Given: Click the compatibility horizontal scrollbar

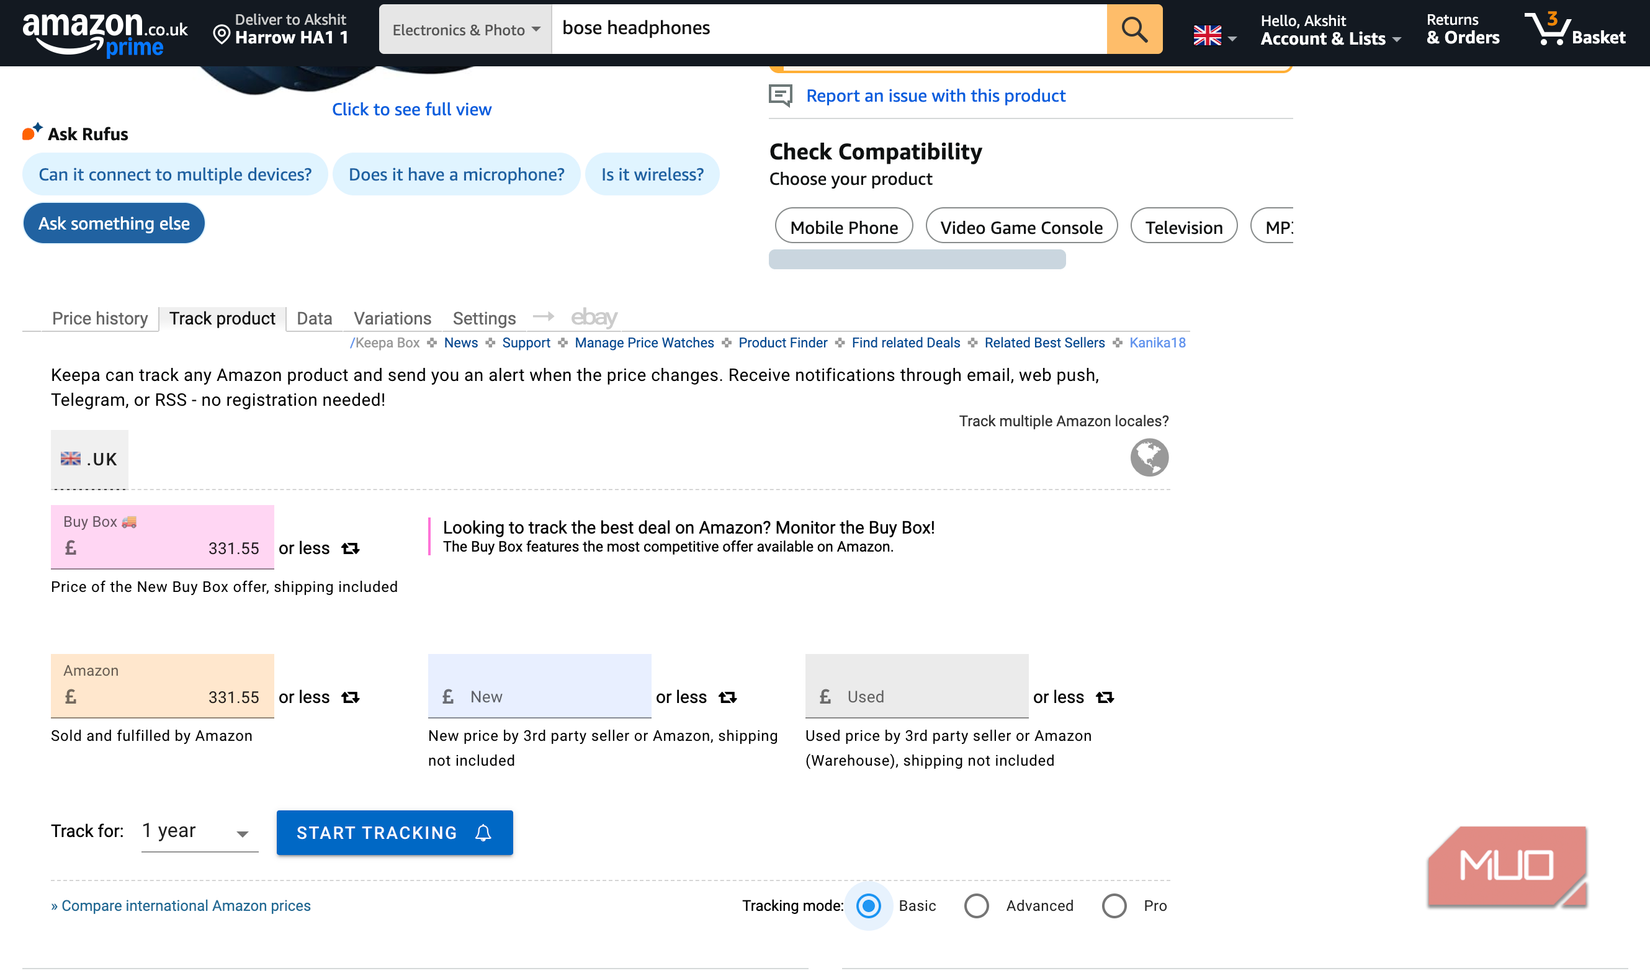Looking at the screenshot, I should click(x=917, y=260).
